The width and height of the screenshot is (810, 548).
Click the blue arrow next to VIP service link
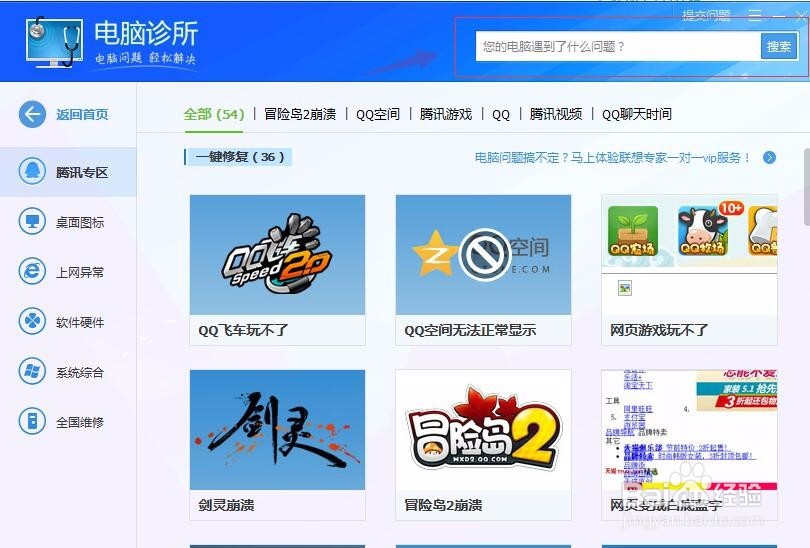coord(769,158)
